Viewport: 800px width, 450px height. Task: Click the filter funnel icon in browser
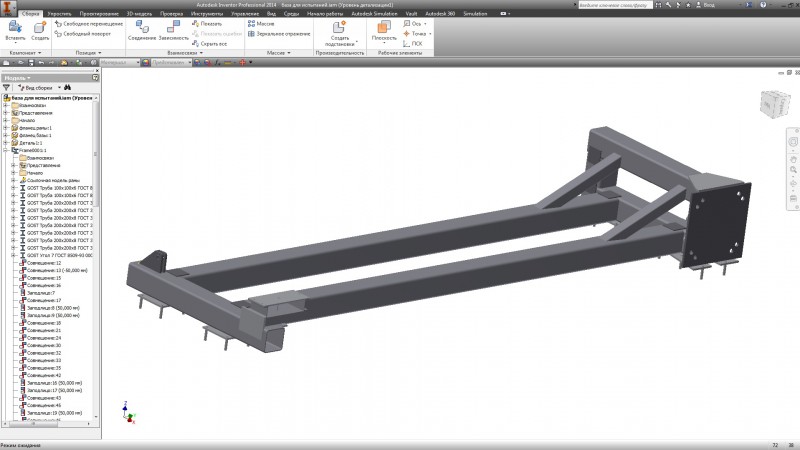coord(6,88)
